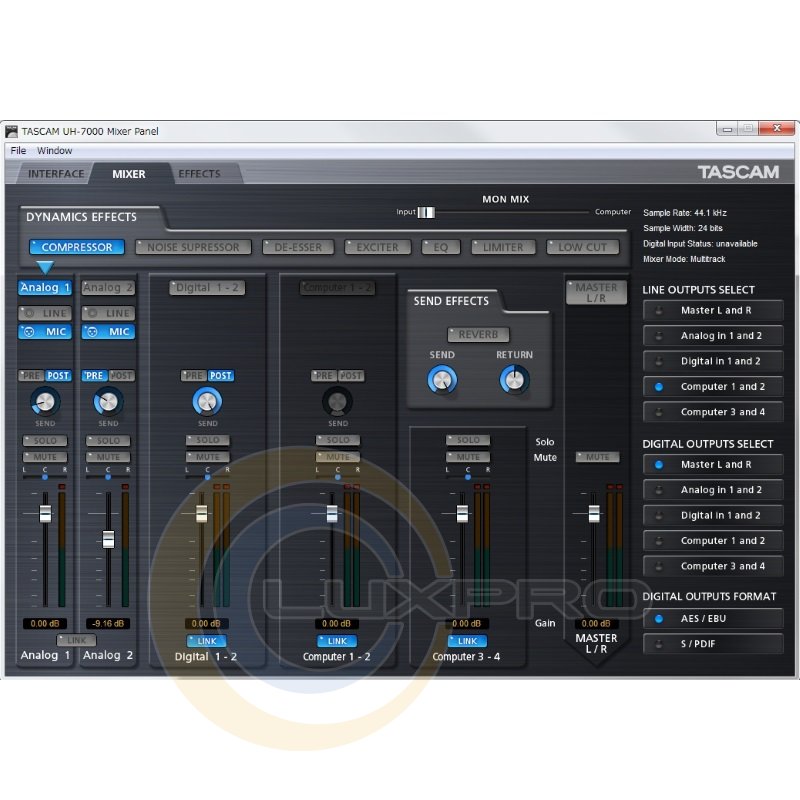This screenshot has width=800, height=800.
Task: Click the blue triangle marker above Analog 1
Action: pyautogui.click(x=45, y=267)
